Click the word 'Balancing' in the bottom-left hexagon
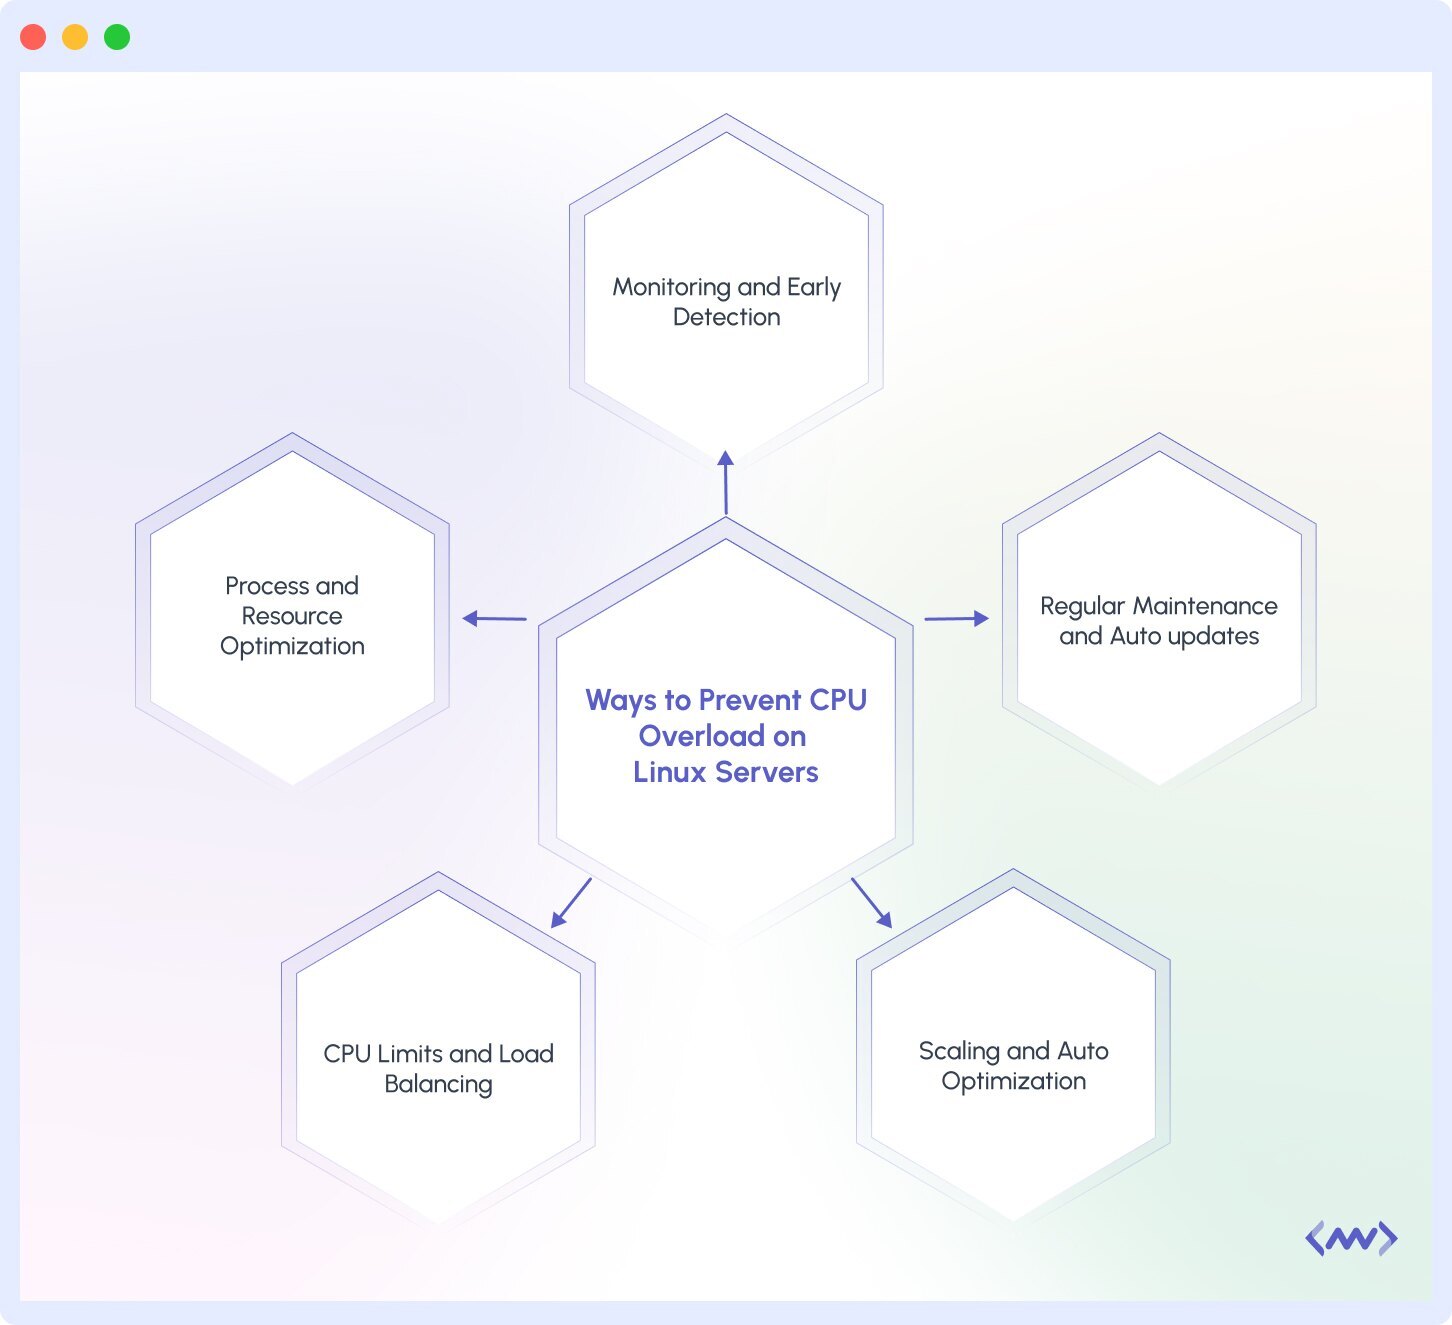The width and height of the screenshot is (1452, 1325). [x=438, y=1084]
